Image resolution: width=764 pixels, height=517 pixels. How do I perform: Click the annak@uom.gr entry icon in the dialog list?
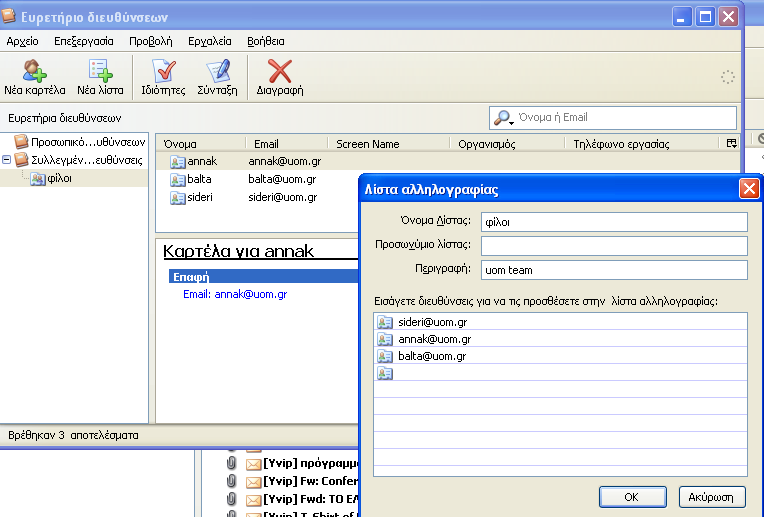(x=384, y=339)
